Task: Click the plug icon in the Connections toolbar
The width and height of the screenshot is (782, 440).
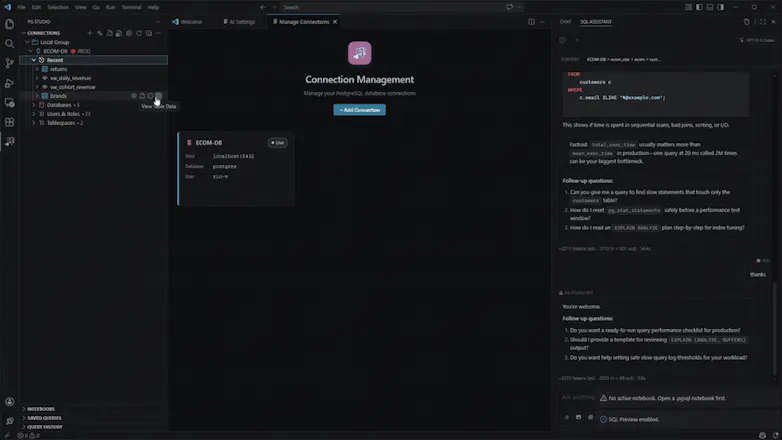Action: click(x=100, y=33)
